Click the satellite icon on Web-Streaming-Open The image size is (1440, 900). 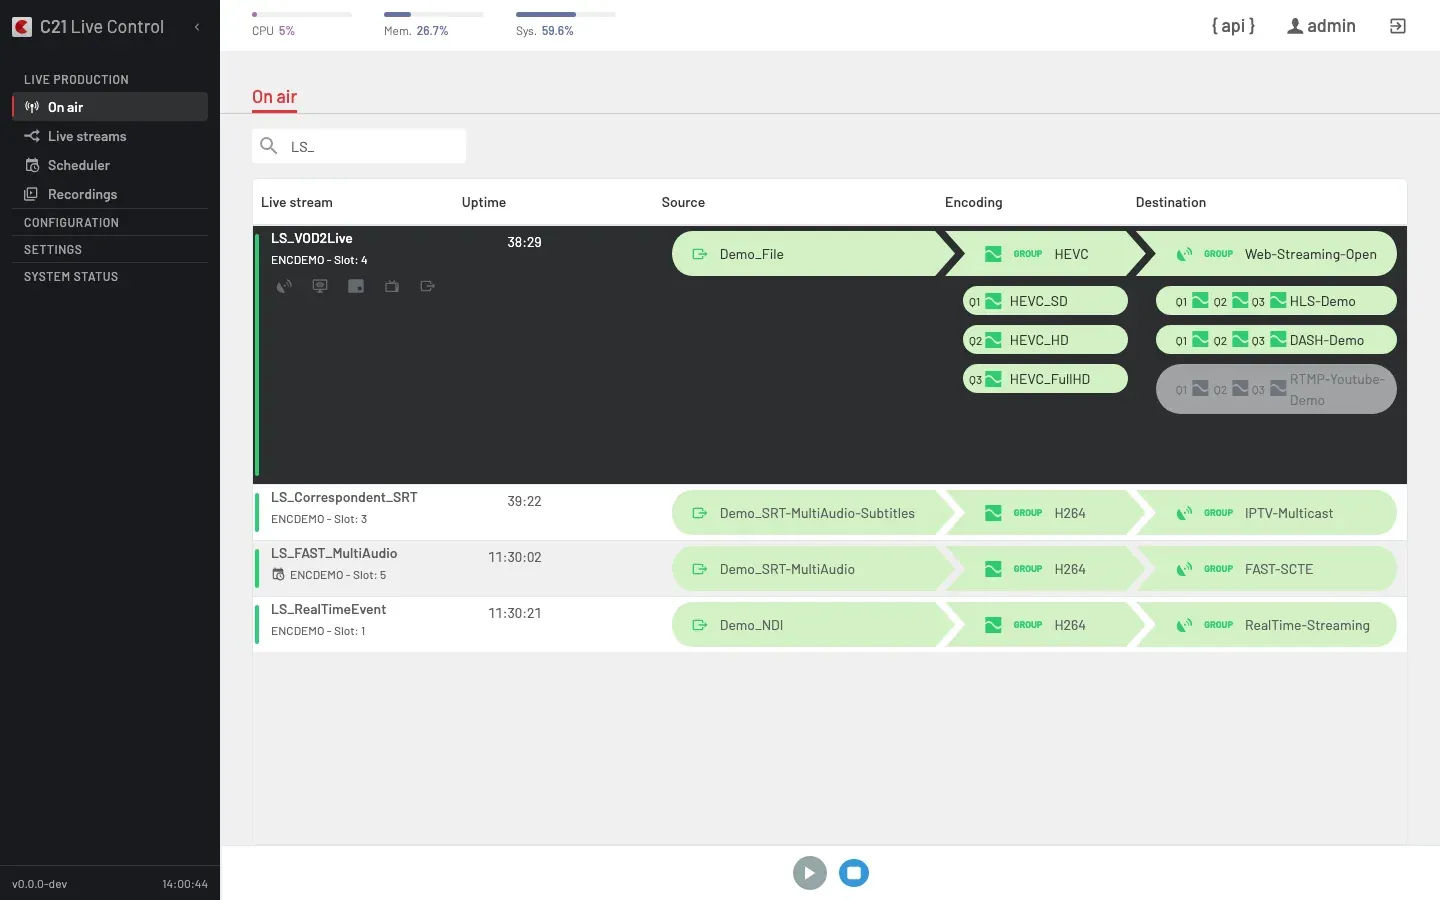click(1184, 254)
